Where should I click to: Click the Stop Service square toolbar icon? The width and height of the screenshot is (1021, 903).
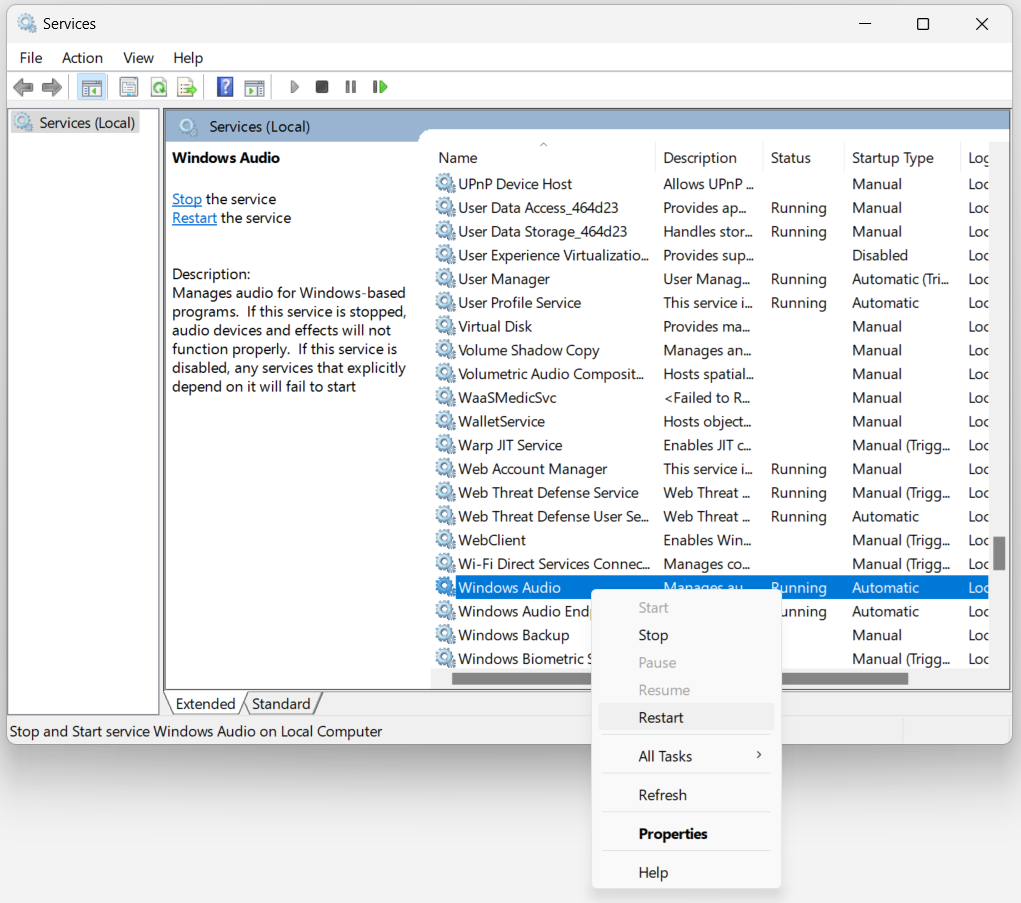click(x=322, y=87)
